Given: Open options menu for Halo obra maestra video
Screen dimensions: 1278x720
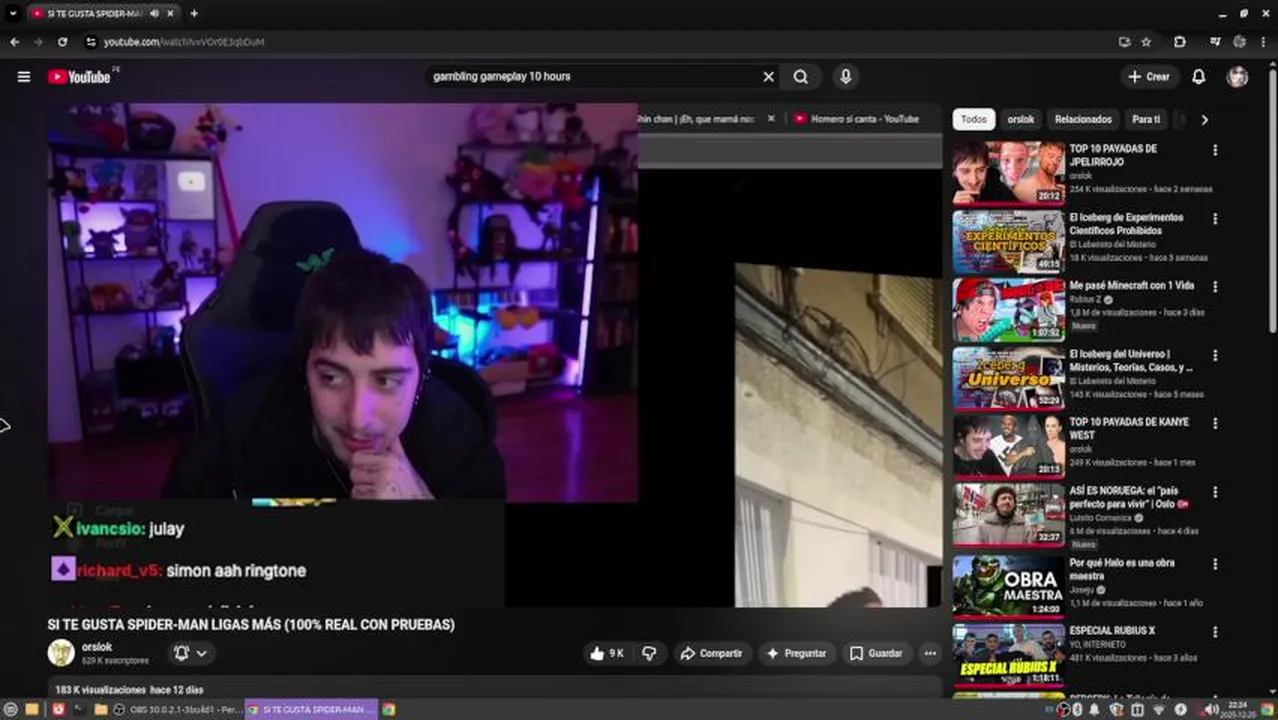Looking at the screenshot, I should coord(1215,563).
